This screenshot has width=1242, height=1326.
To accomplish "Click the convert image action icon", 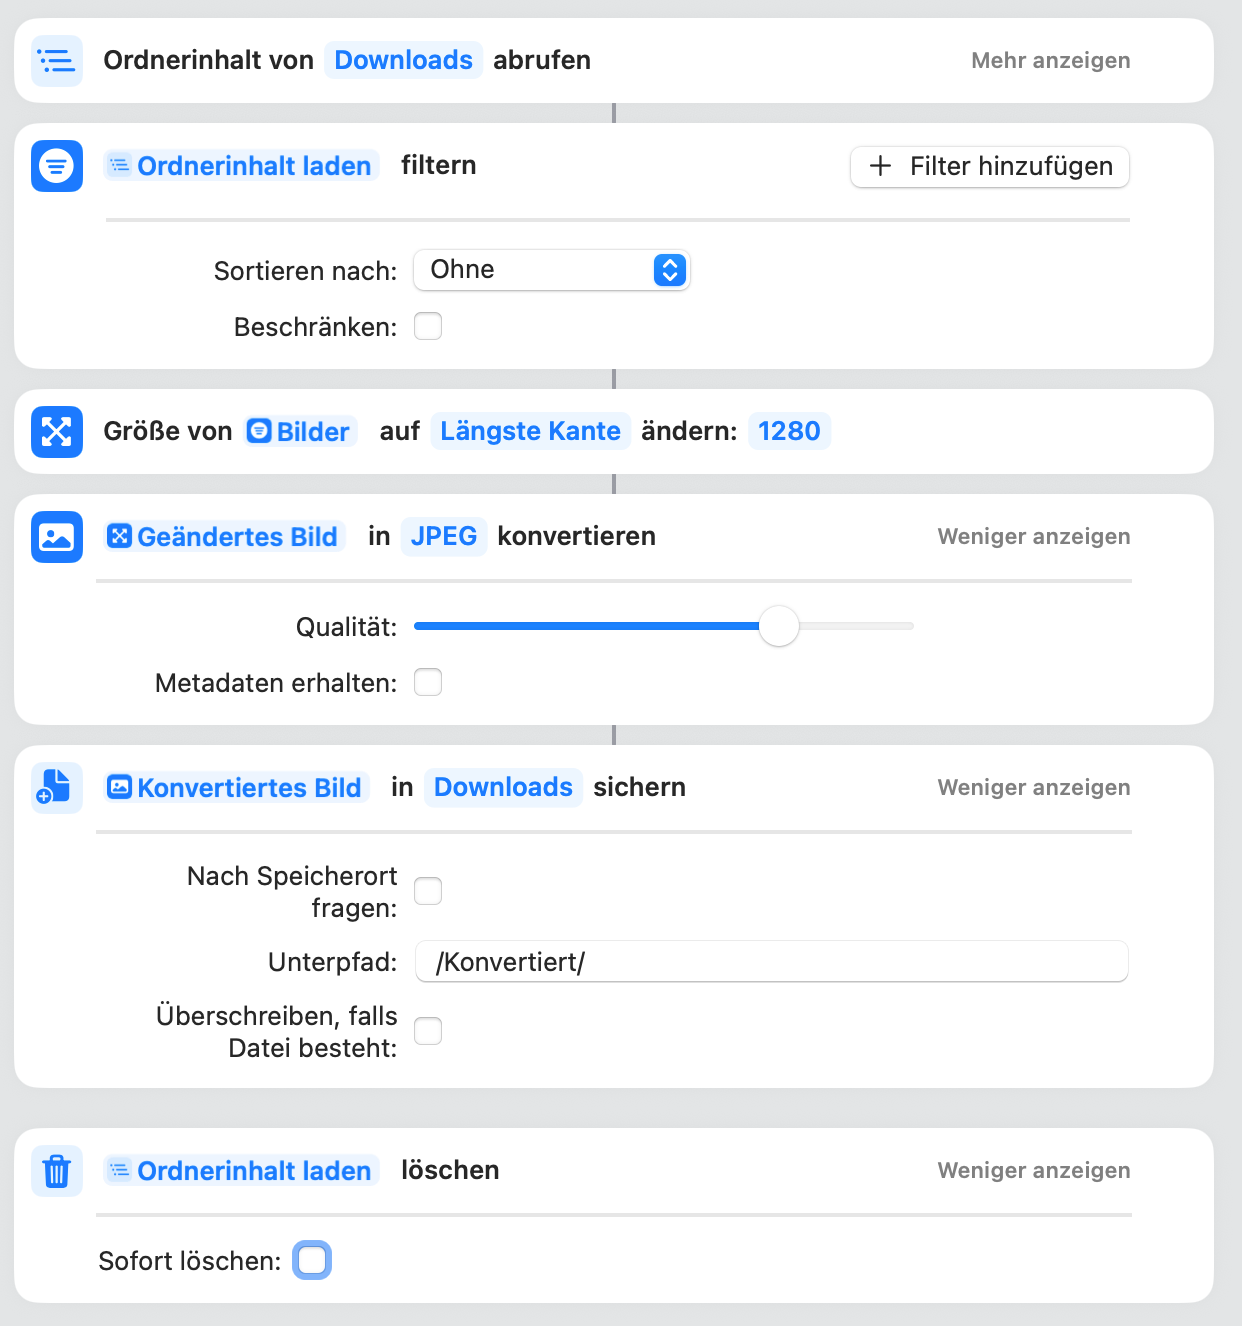I will tap(57, 537).
